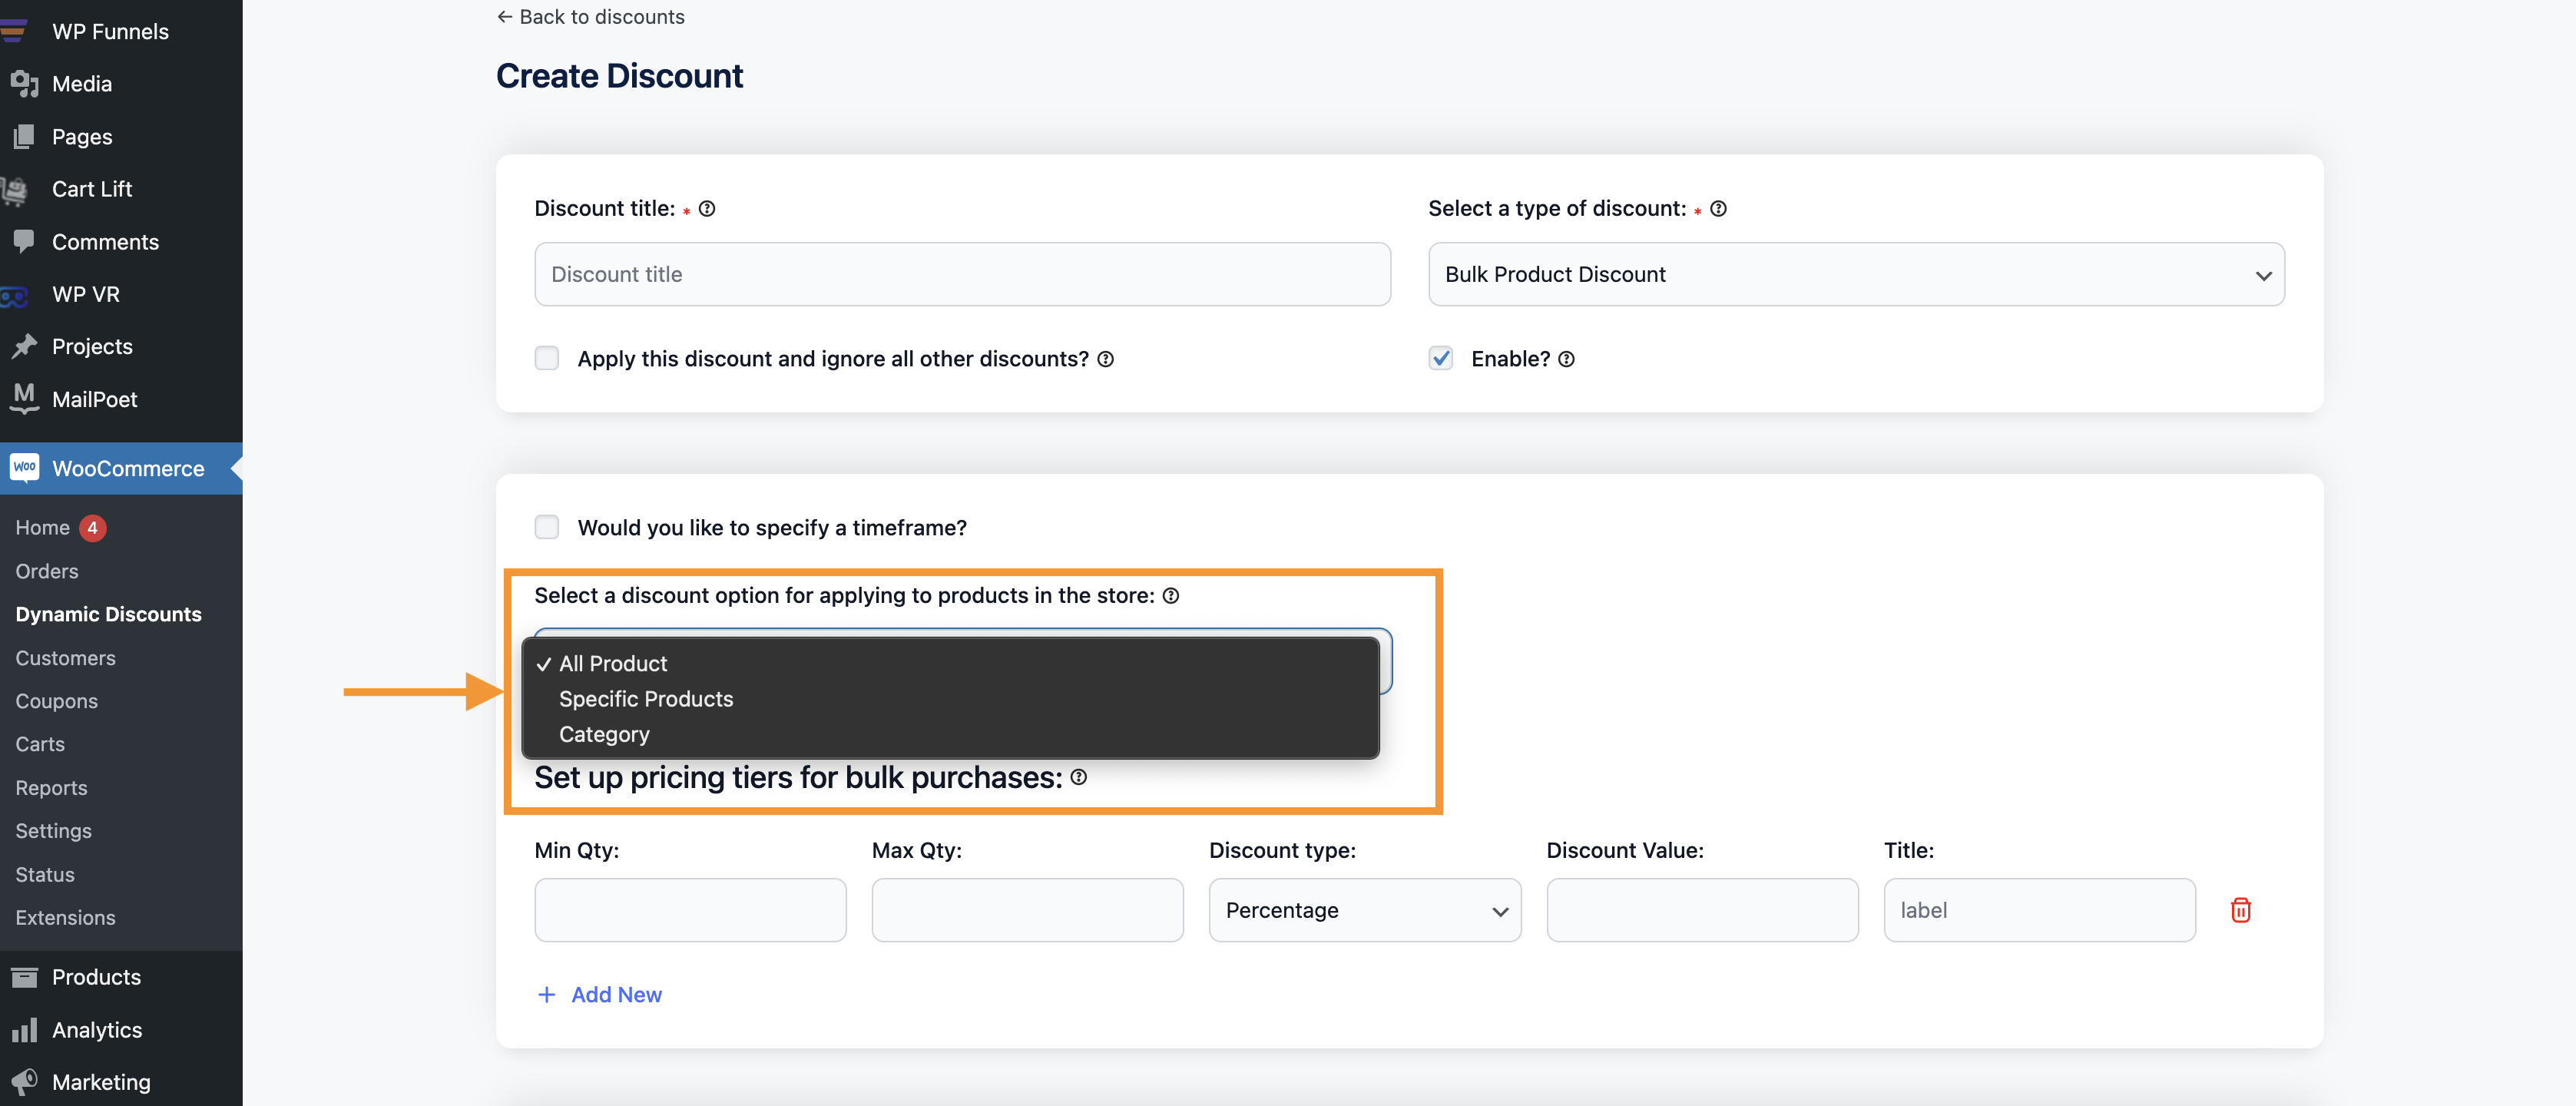This screenshot has width=2576, height=1106.
Task: Click the delete row red trash icon
Action: click(x=2241, y=909)
